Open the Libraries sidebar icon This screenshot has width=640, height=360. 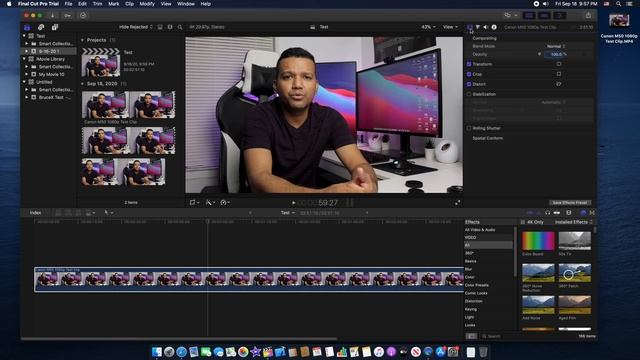(27, 27)
